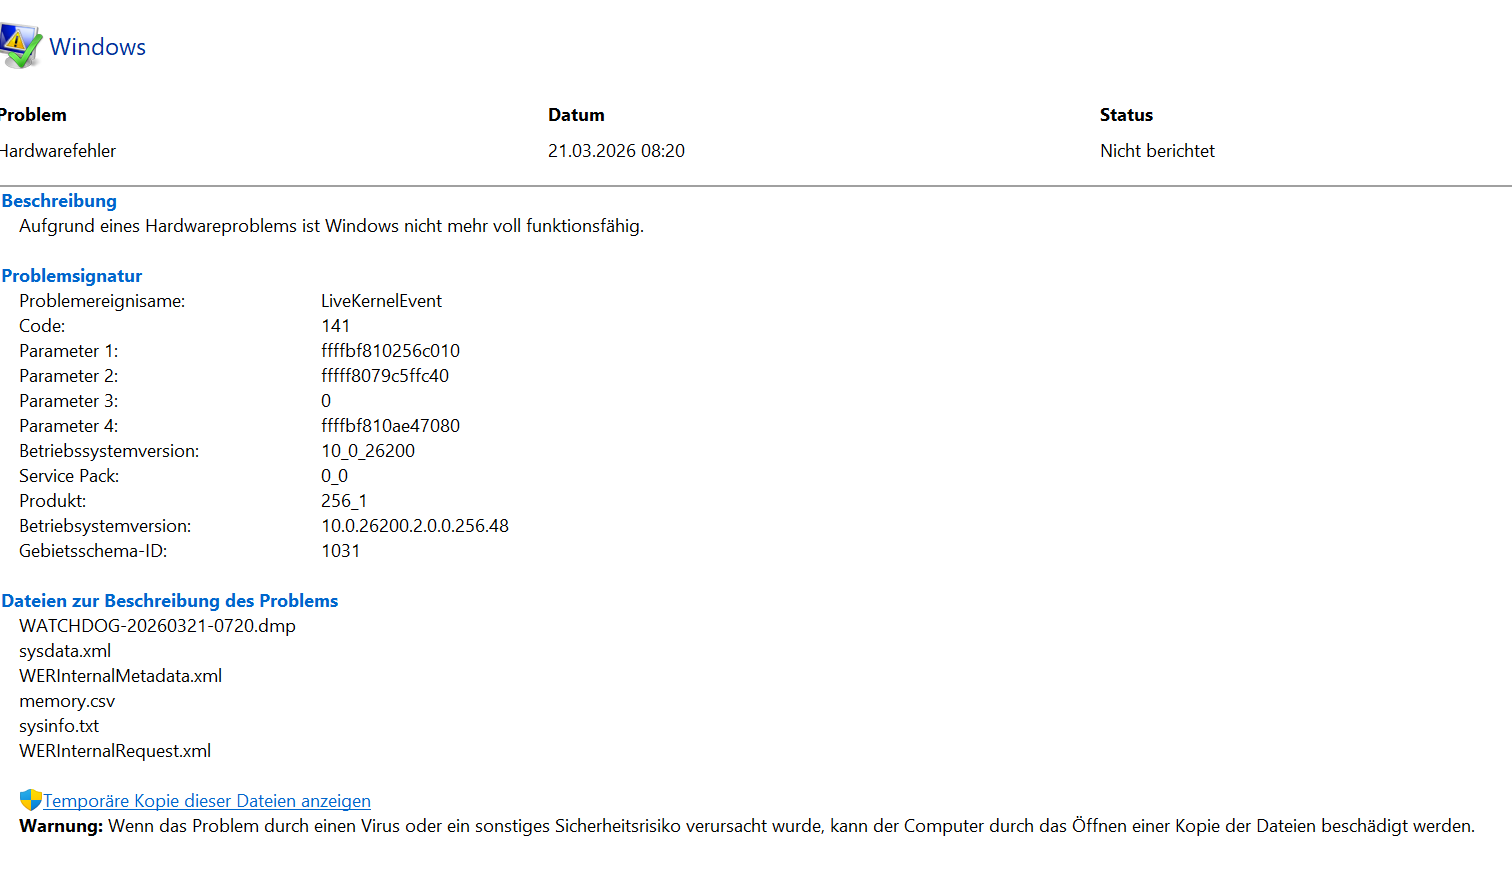1512x871 pixels.
Task: Click the 'Problem' column header
Action: pyautogui.click(x=33, y=115)
